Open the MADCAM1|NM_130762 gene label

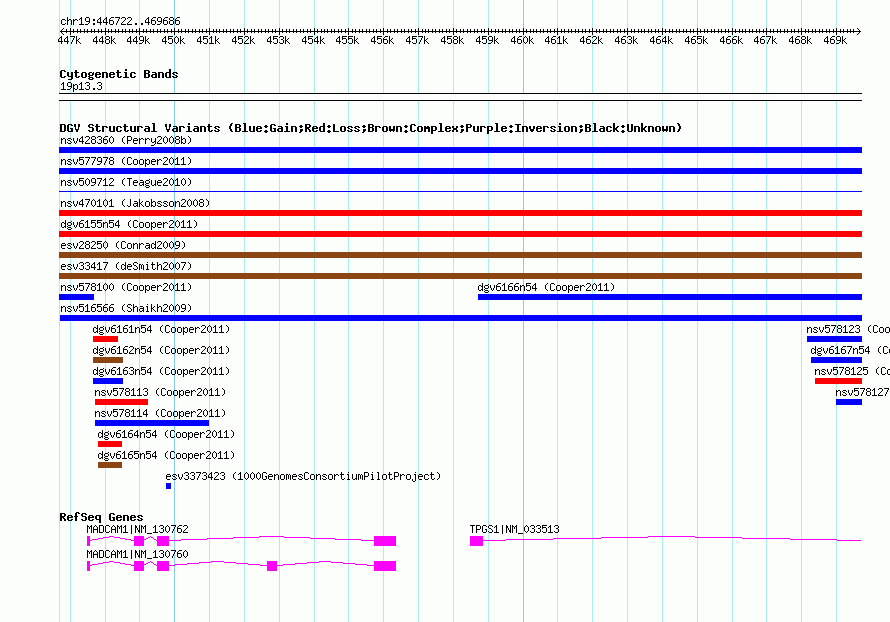click(137, 529)
